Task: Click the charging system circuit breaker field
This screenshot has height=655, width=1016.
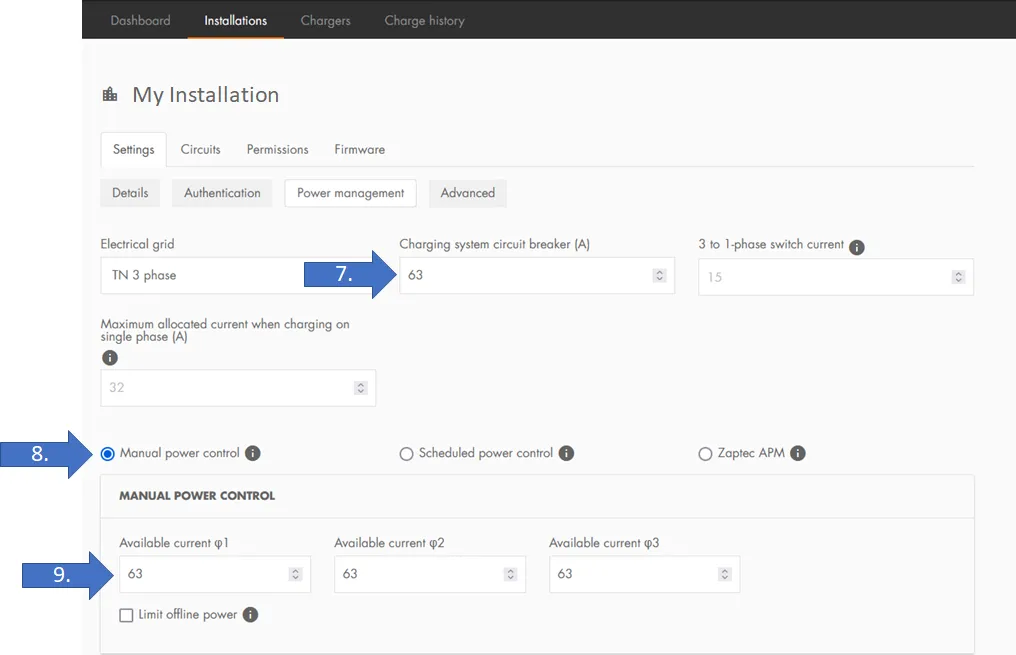Action: [x=537, y=275]
